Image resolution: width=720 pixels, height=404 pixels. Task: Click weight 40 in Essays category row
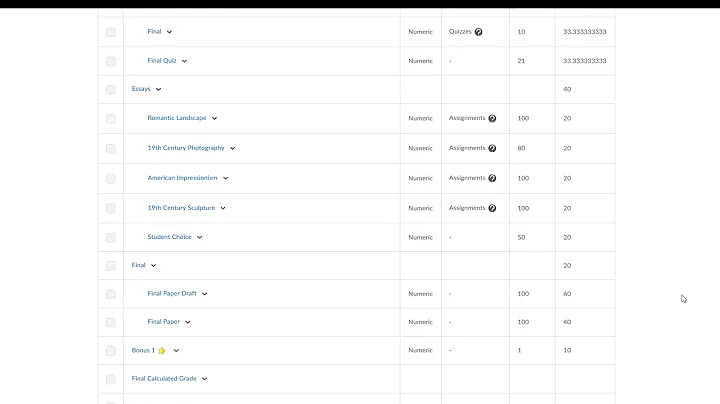tap(567, 89)
